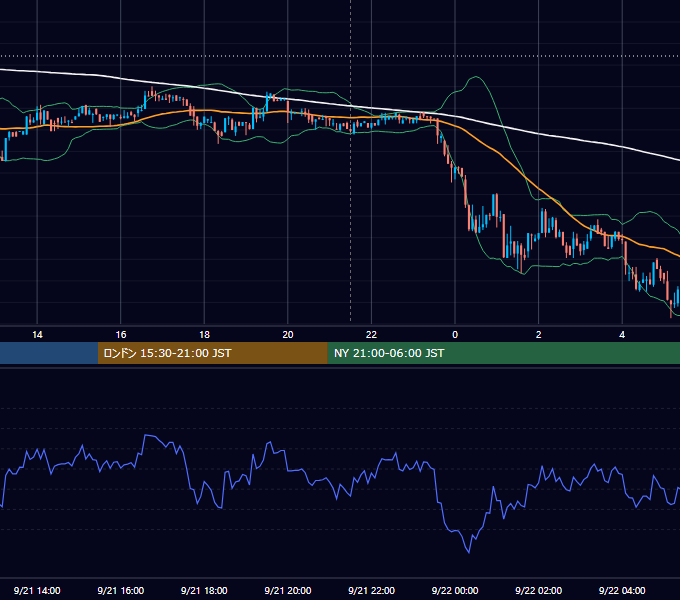
Task: Click the London 15:30-21:00 JST session bar
Action: click(212, 353)
